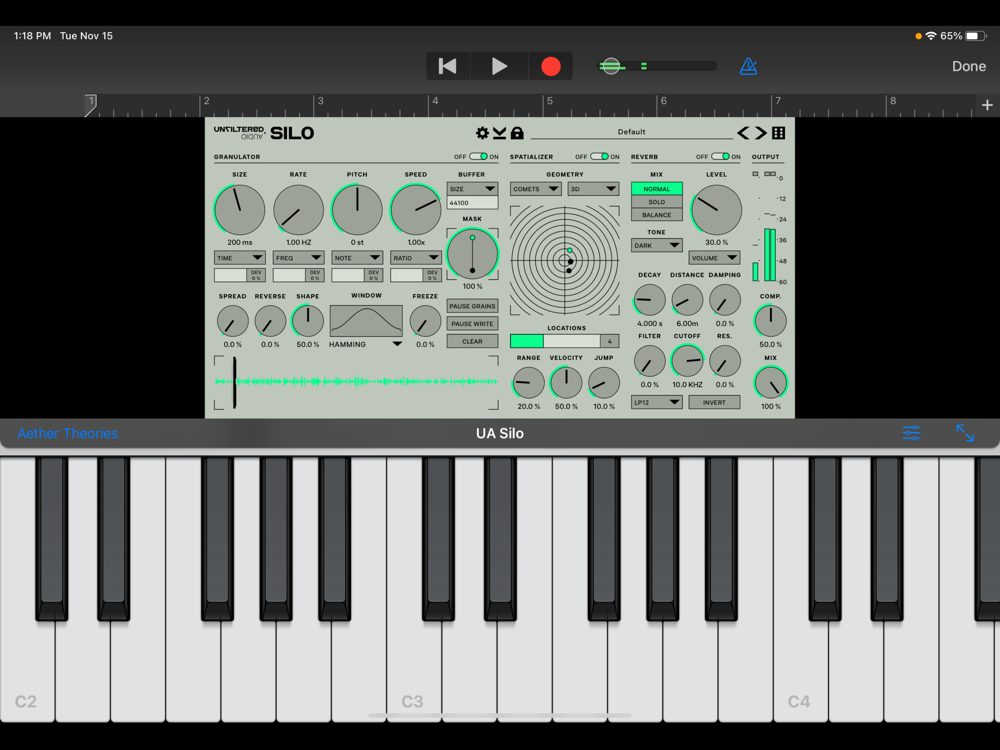Screen dimensions: 1000x750
Task: Click the output MIX knob
Action: pos(770,383)
